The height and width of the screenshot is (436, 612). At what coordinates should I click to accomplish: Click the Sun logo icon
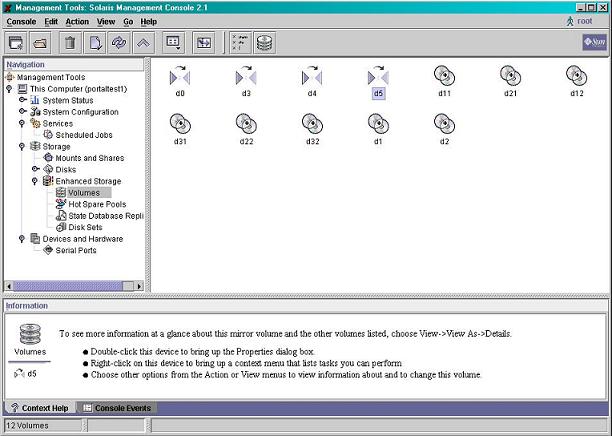(594, 42)
